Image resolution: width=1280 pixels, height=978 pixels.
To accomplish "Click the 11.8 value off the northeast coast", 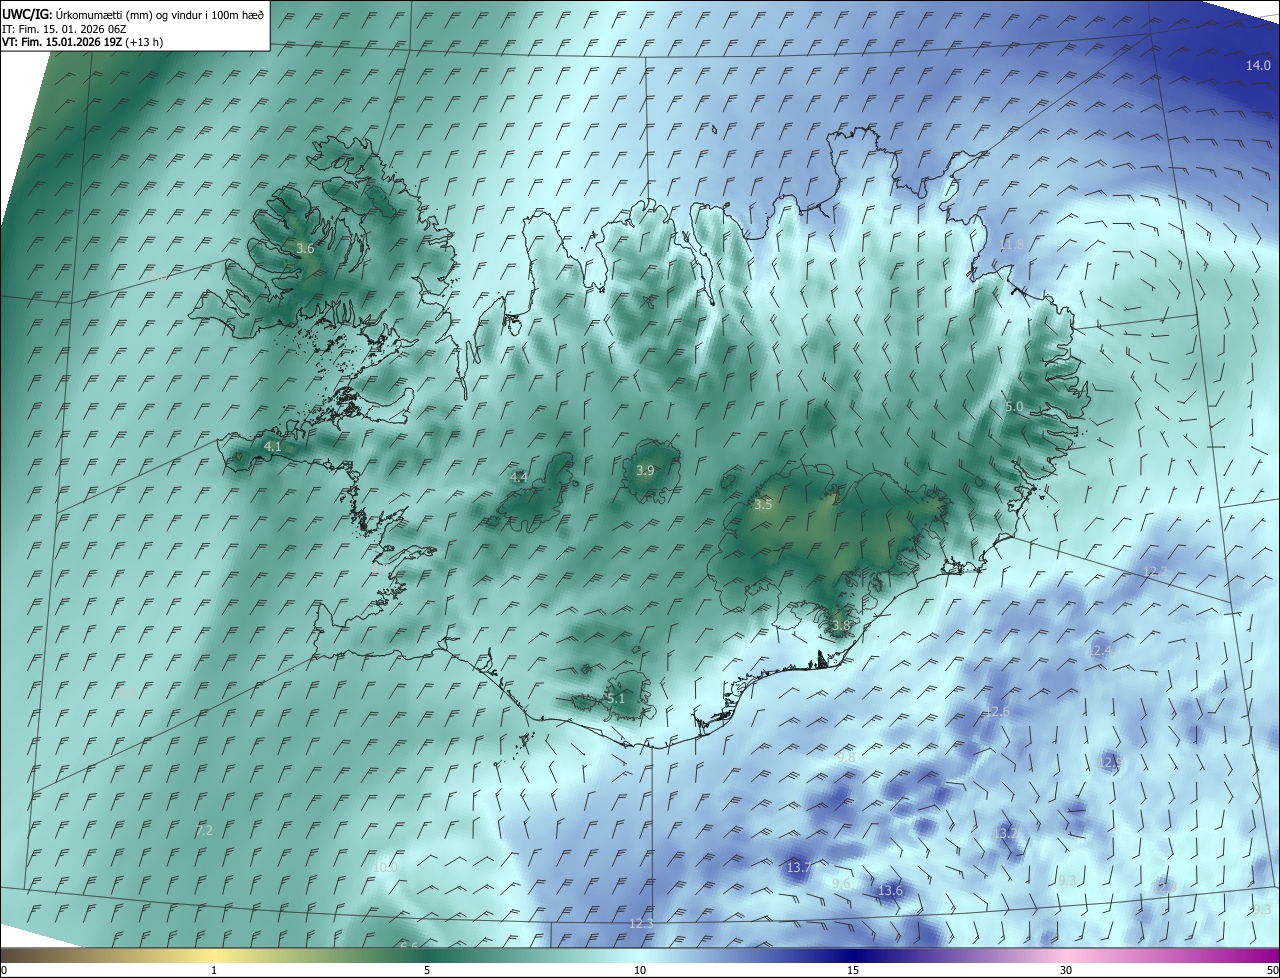I will click(1012, 245).
